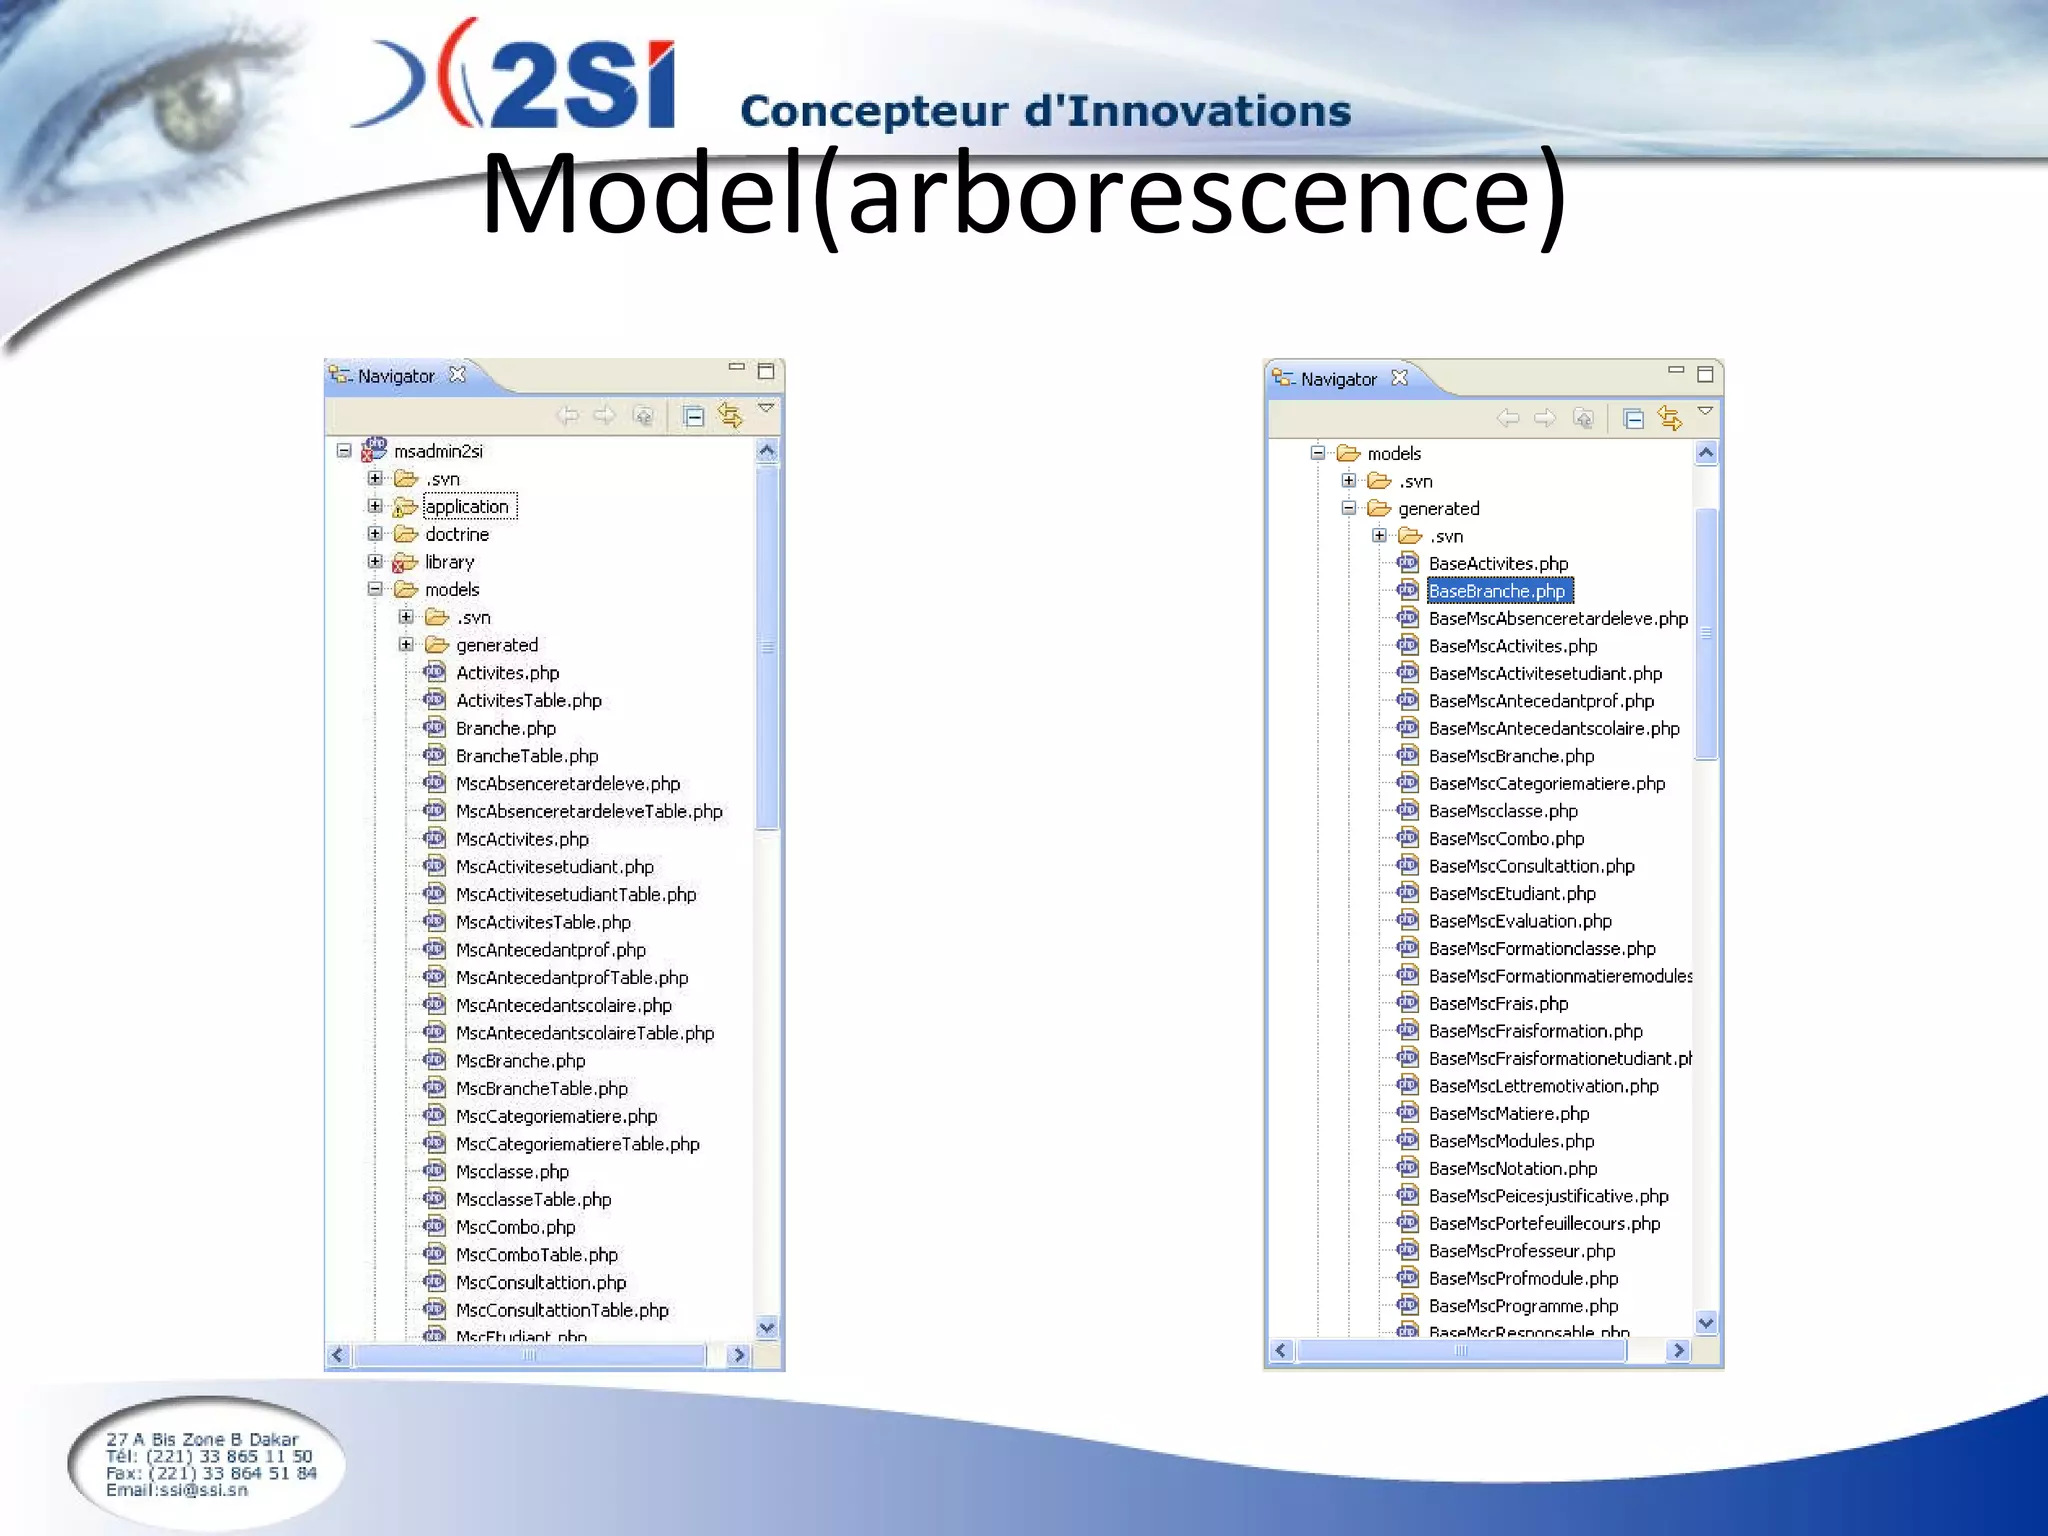Click the vertical scroll thumb in right Navigator

[x=1707, y=634]
